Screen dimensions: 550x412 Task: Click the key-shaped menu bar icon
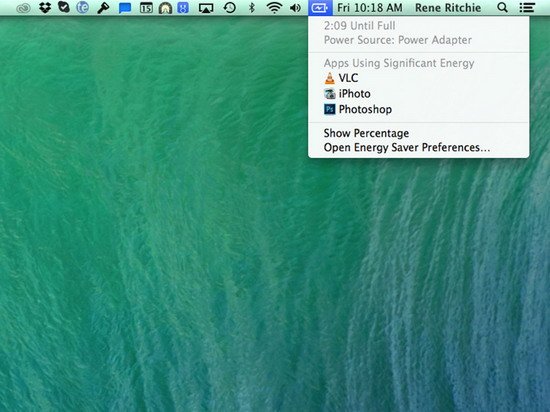(x=103, y=8)
